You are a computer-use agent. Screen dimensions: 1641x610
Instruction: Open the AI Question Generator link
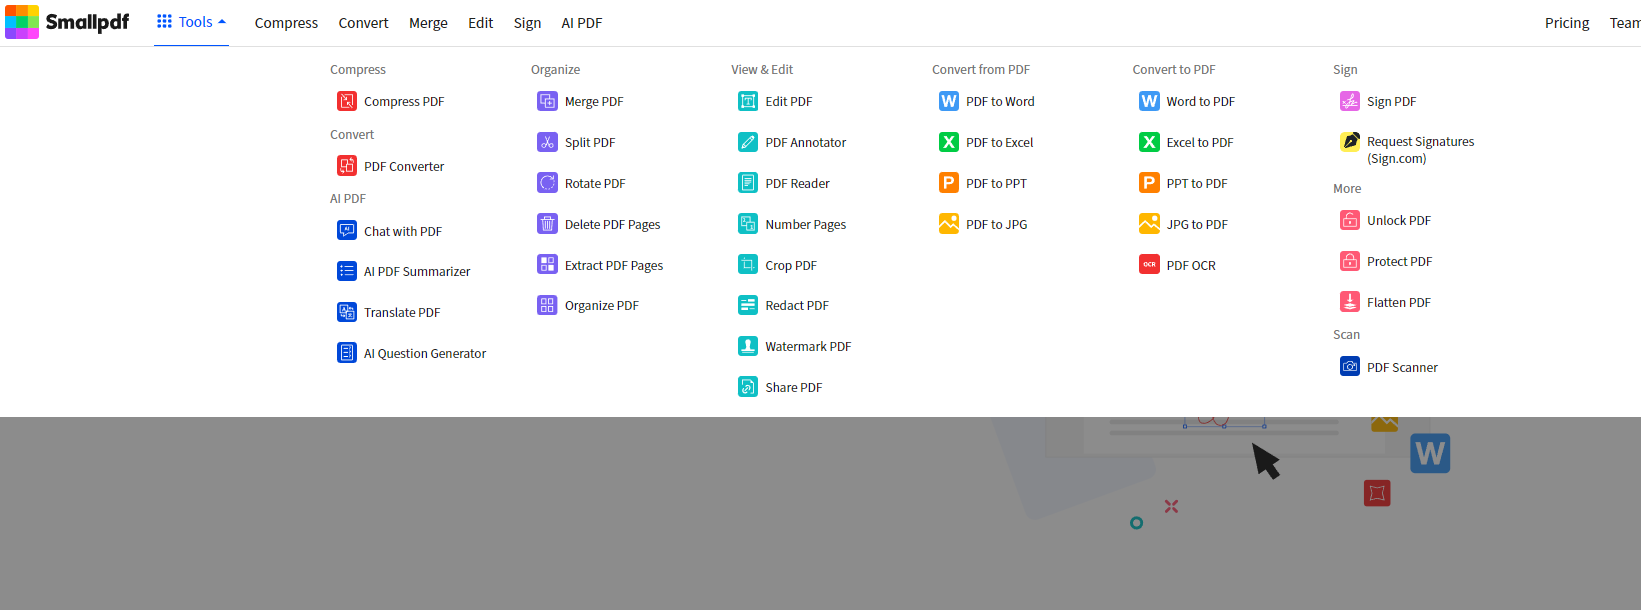pos(424,353)
